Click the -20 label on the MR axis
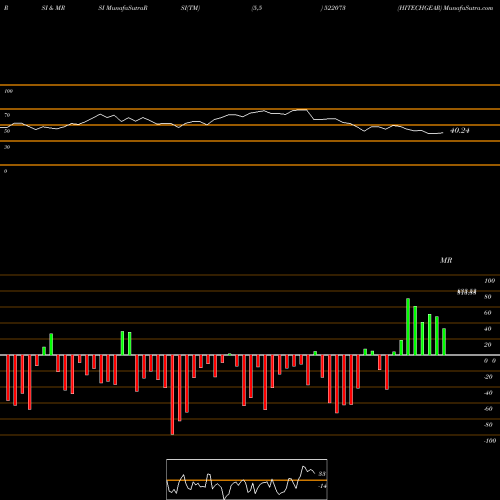 488,377
